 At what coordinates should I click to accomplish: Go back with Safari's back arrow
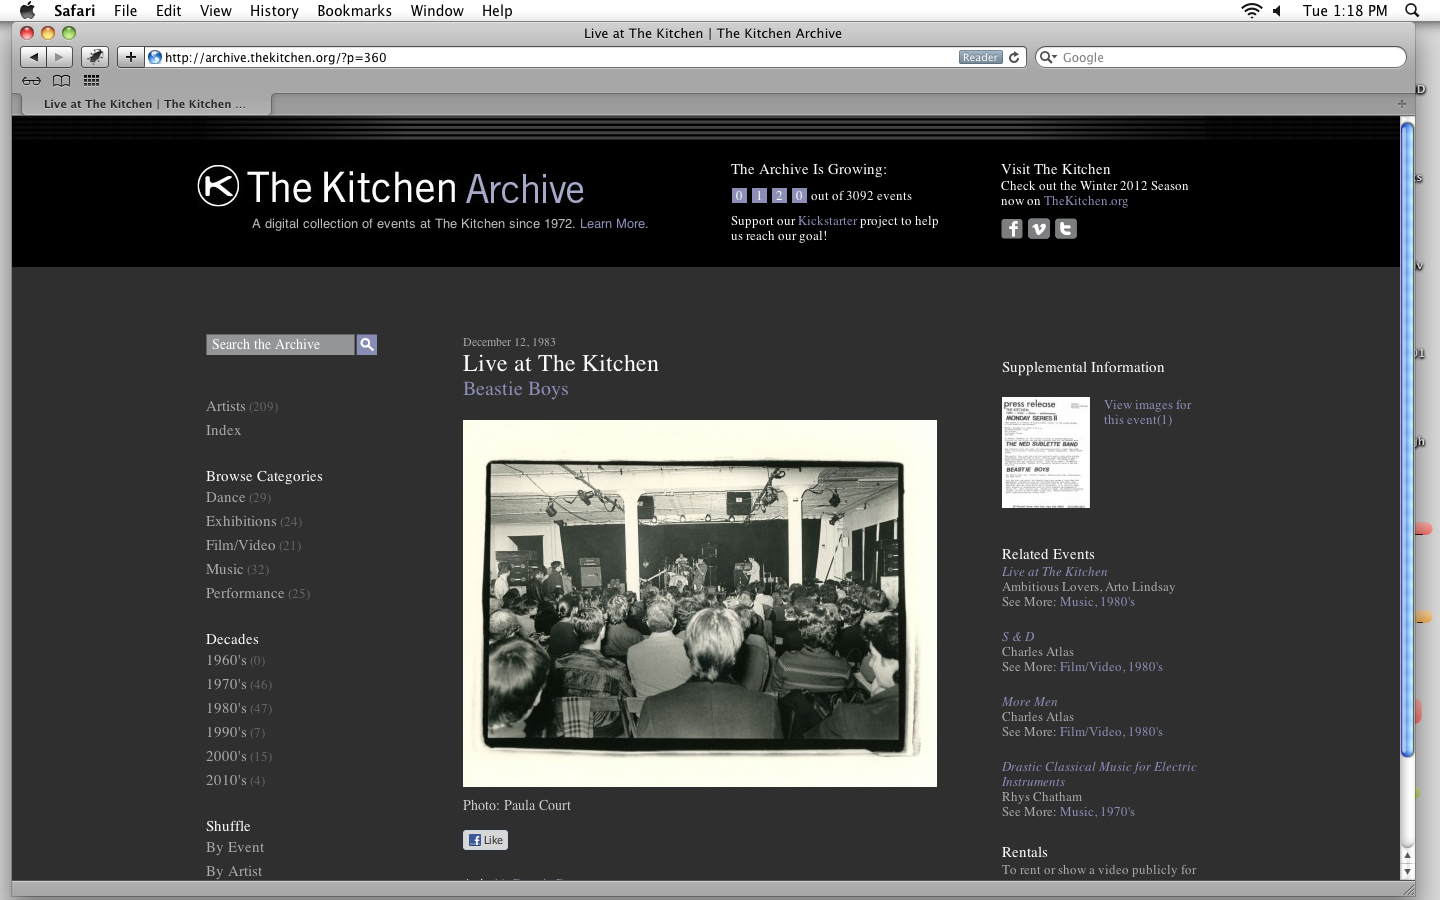pyautogui.click(x=33, y=57)
